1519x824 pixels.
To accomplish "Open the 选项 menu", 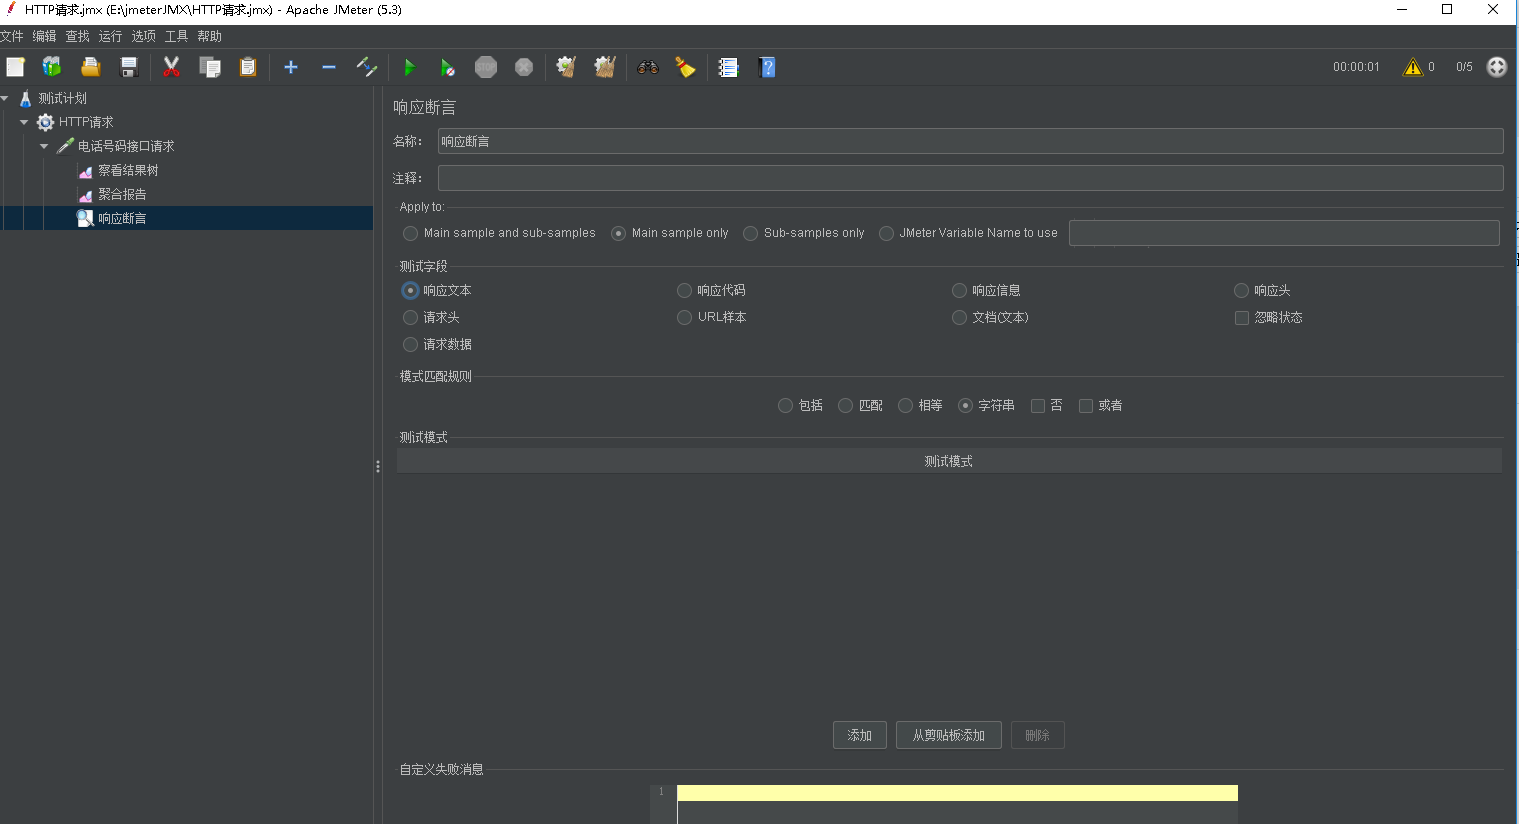I will tap(143, 36).
